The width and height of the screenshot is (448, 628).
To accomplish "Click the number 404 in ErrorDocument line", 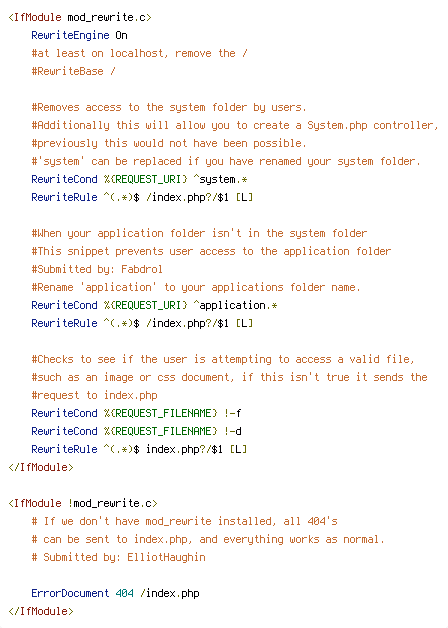I will (125, 593).
